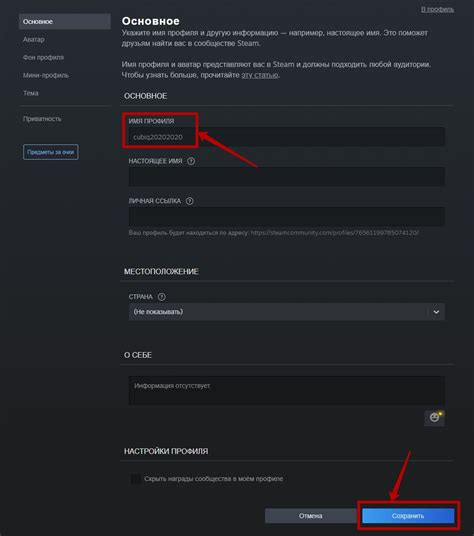Click into the О себе text area
Viewport: 474px width, 536px height.
click(x=287, y=391)
